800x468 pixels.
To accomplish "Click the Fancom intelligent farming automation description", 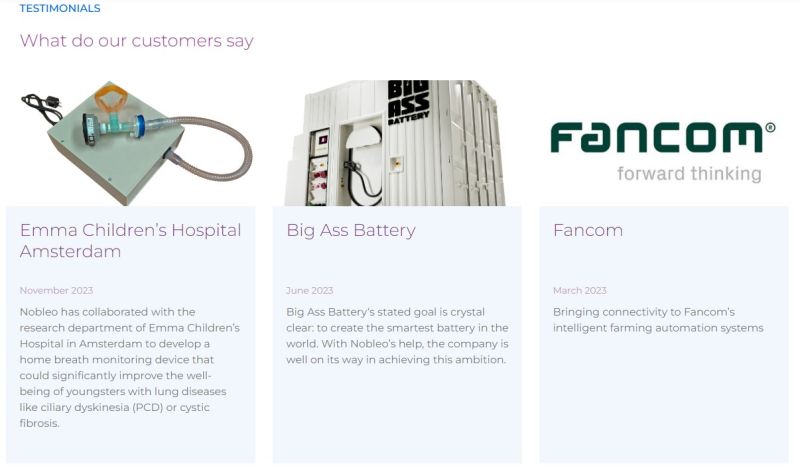I will click(658, 319).
